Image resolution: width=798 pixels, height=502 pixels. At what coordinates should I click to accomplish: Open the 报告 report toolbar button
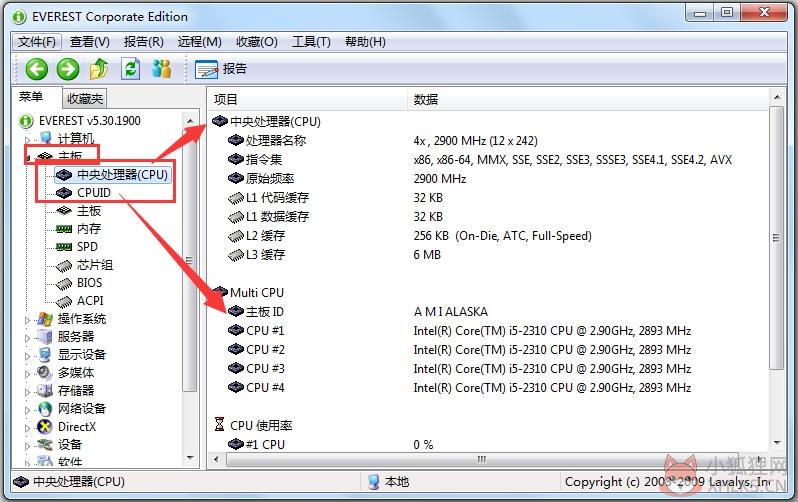(x=221, y=69)
